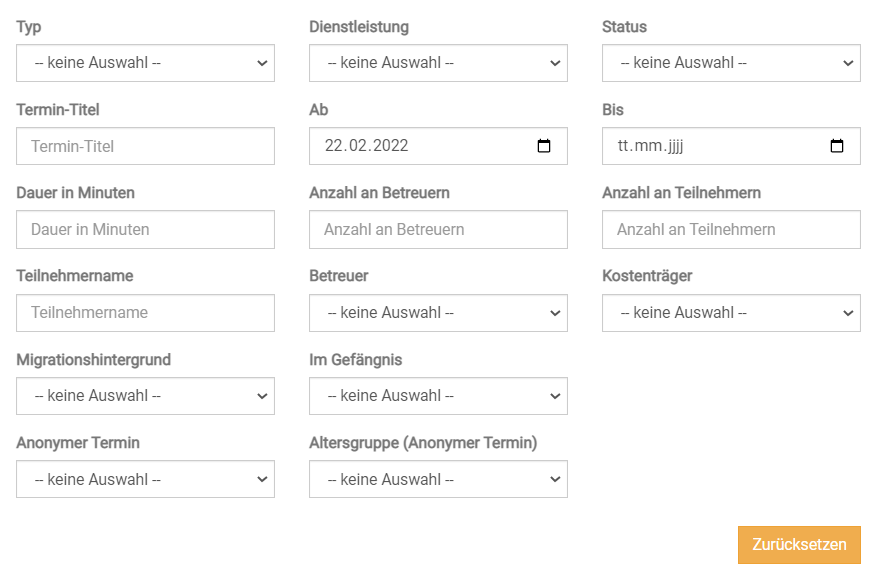Click the Altersgruppe (Anonymer Termin) label
Image resolution: width=875 pixels, height=572 pixels.
(x=423, y=443)
